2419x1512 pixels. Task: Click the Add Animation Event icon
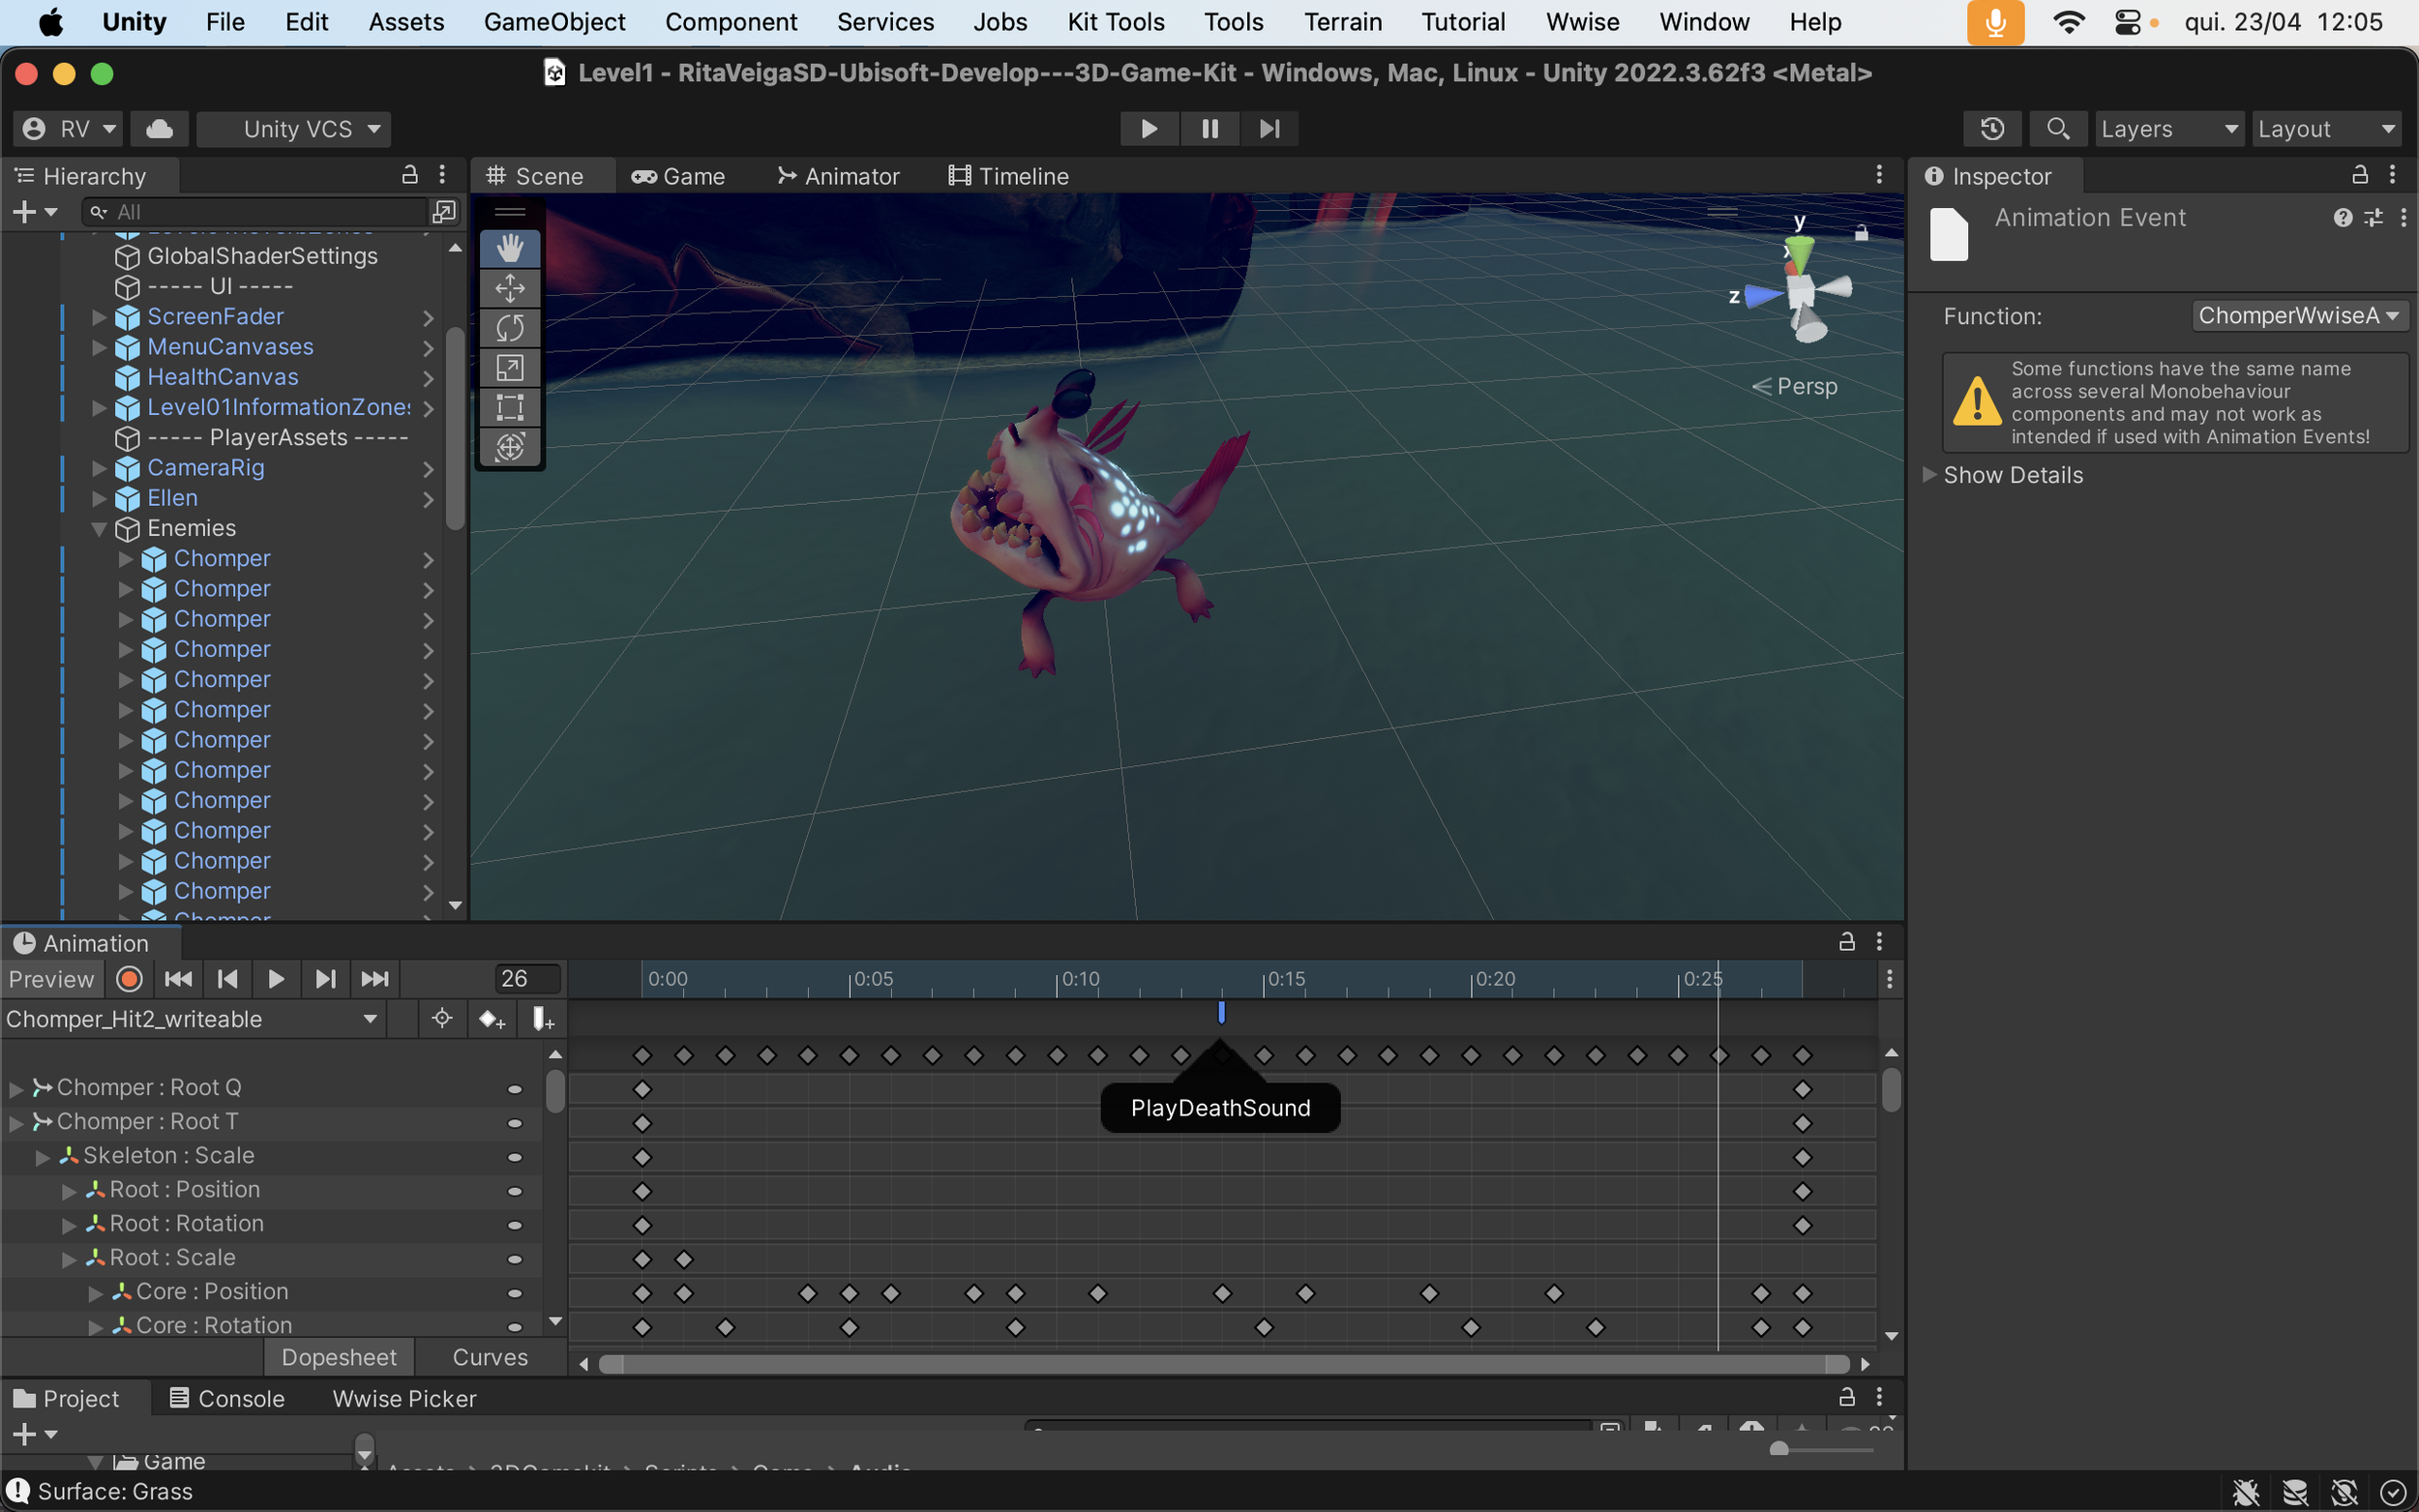click(542, 1019)
